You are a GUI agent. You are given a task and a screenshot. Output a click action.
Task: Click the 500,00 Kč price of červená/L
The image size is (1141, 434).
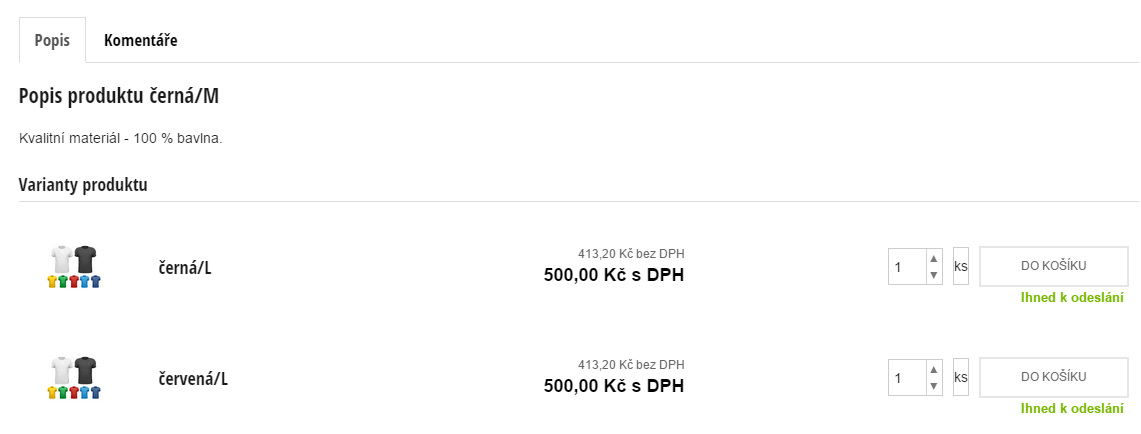pyautogui.click(x=614, y=386)
